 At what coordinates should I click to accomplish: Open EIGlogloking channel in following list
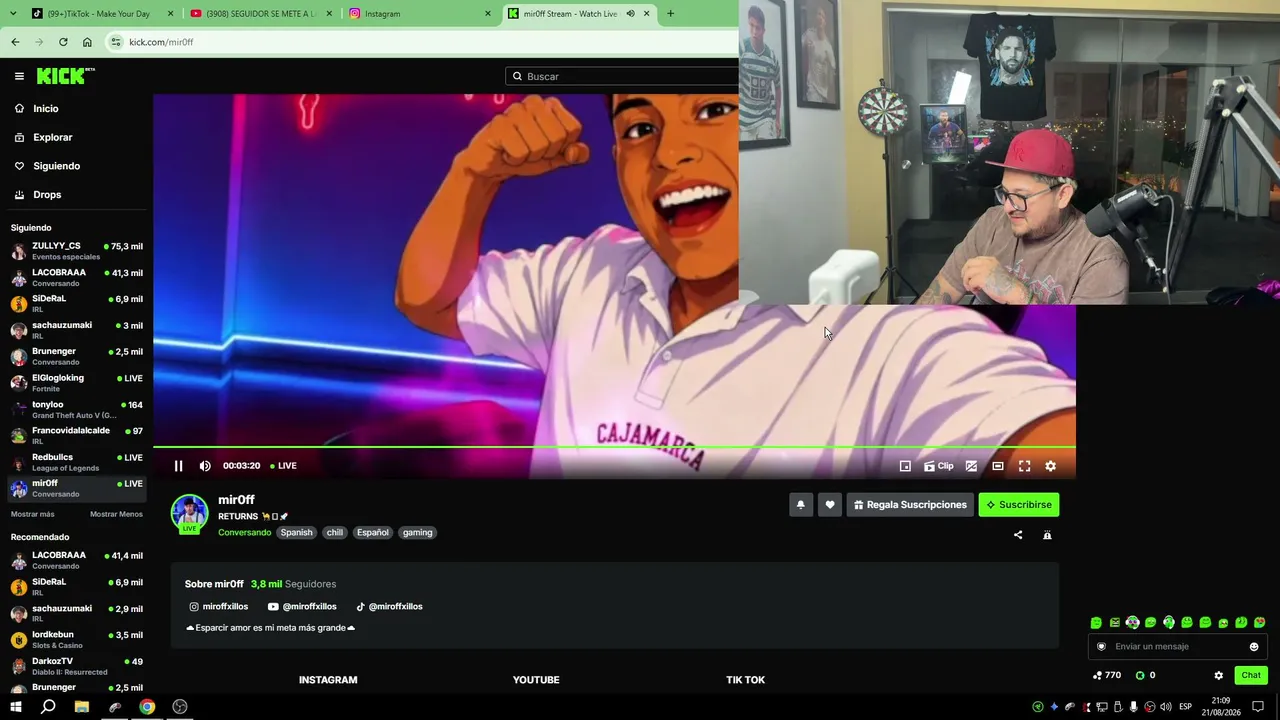[x=76, y=383]
